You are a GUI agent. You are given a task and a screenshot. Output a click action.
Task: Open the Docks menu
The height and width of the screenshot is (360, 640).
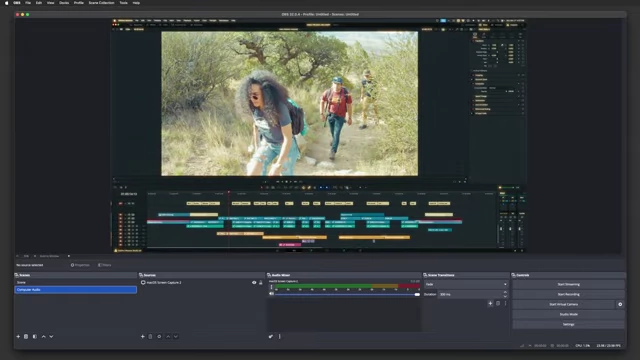(x=64, y=3)
